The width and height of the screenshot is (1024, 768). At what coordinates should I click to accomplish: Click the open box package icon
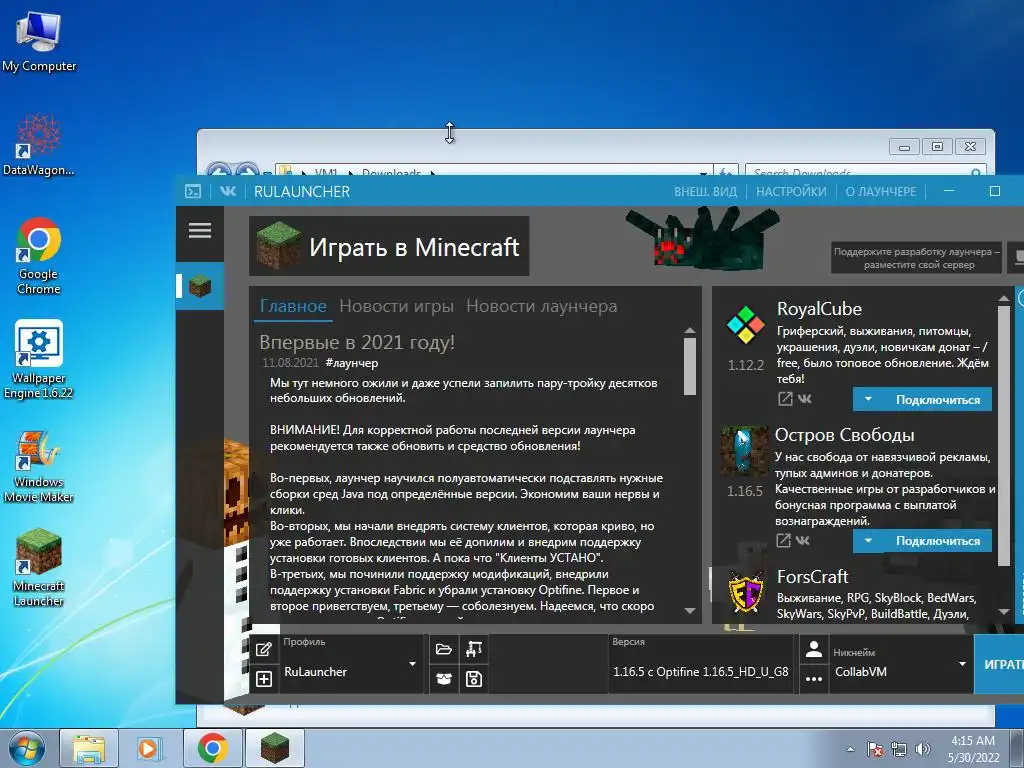pyautogui.click(x=443, y=679)
